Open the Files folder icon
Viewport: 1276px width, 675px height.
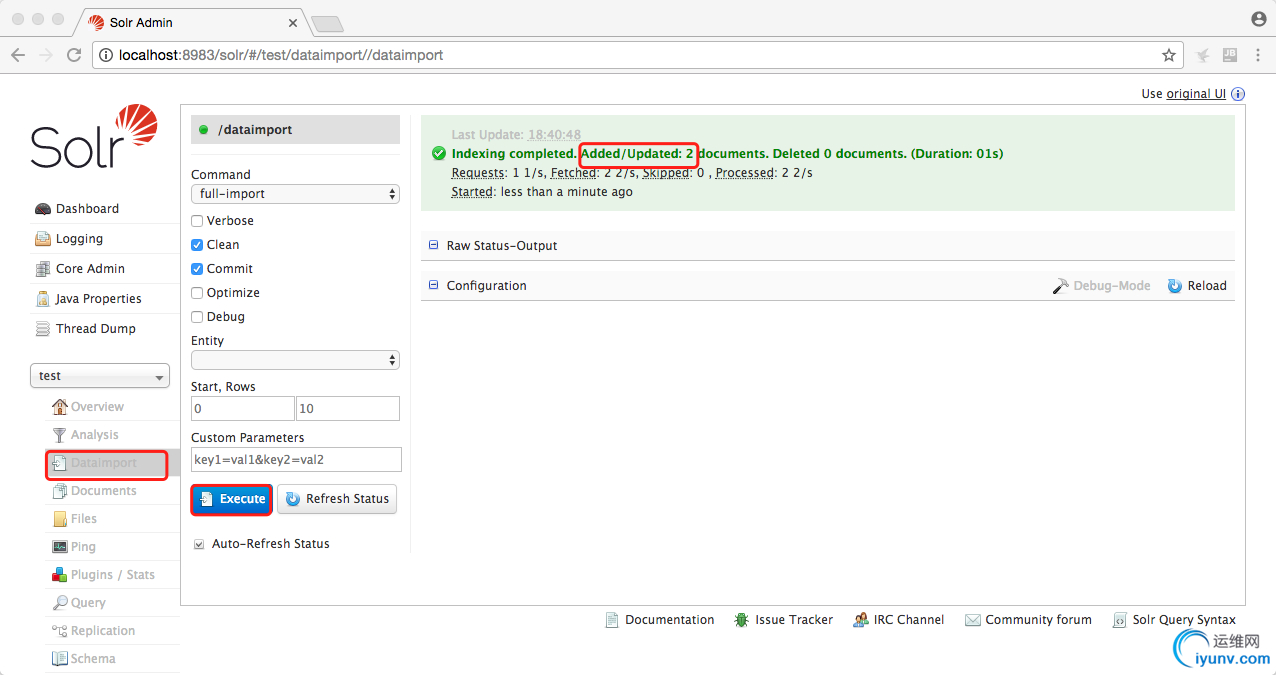tap(60, 519)
